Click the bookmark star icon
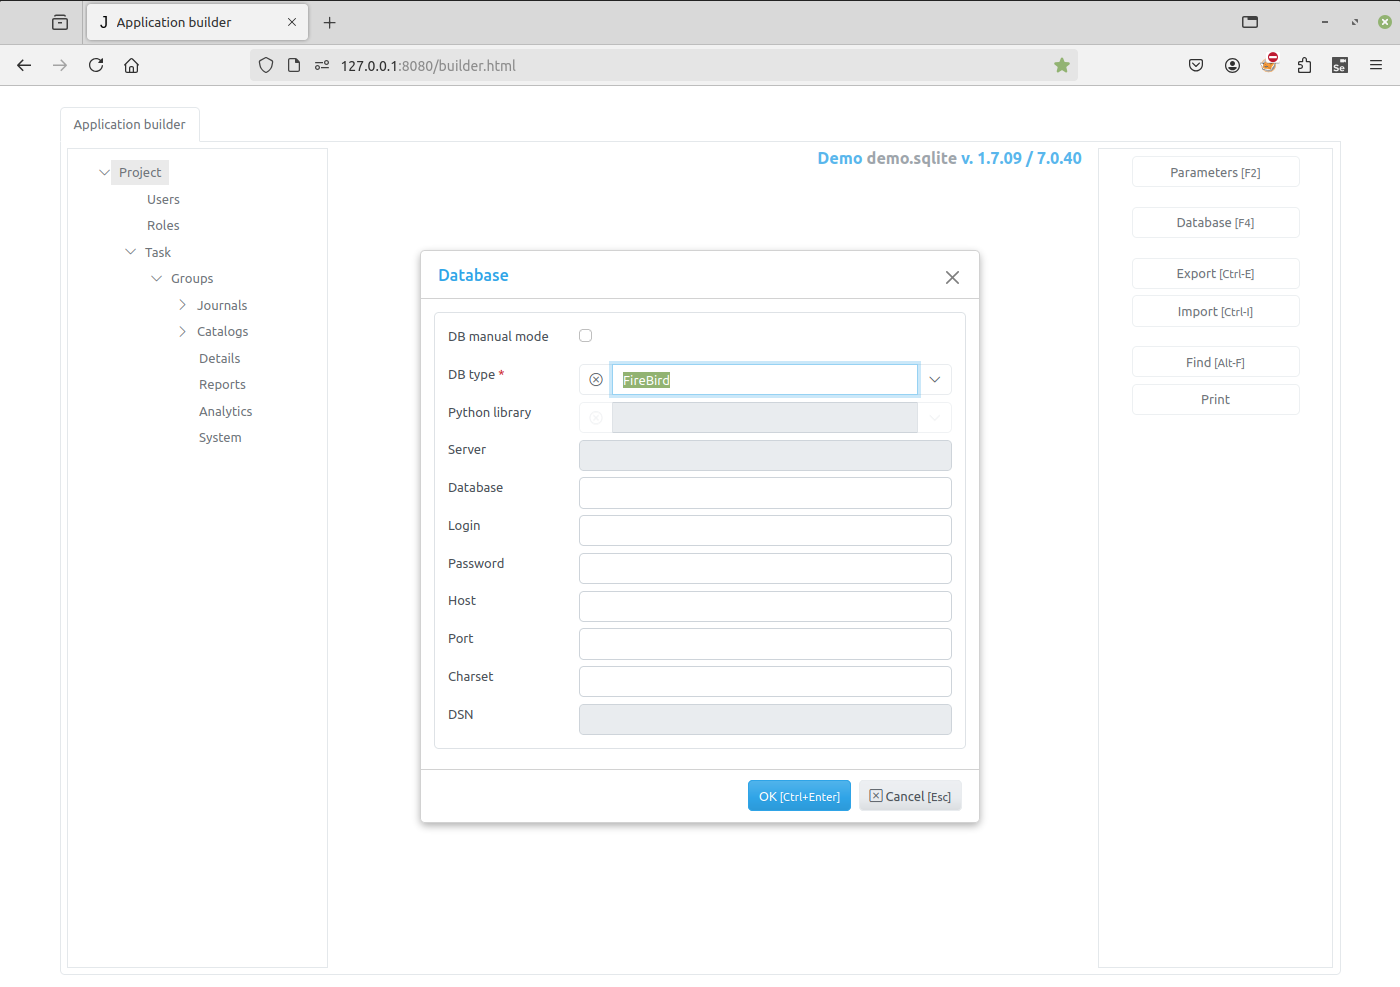This screenshot has height=987, width=1400. click(1061, 65)
